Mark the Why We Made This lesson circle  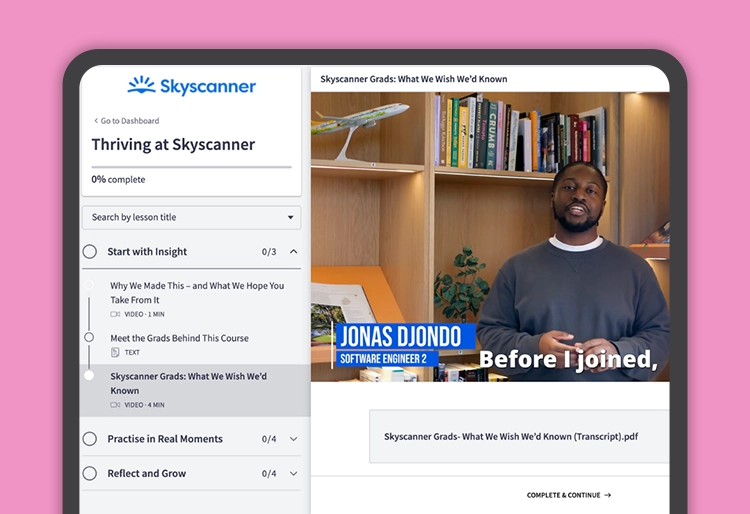point(89,285)
